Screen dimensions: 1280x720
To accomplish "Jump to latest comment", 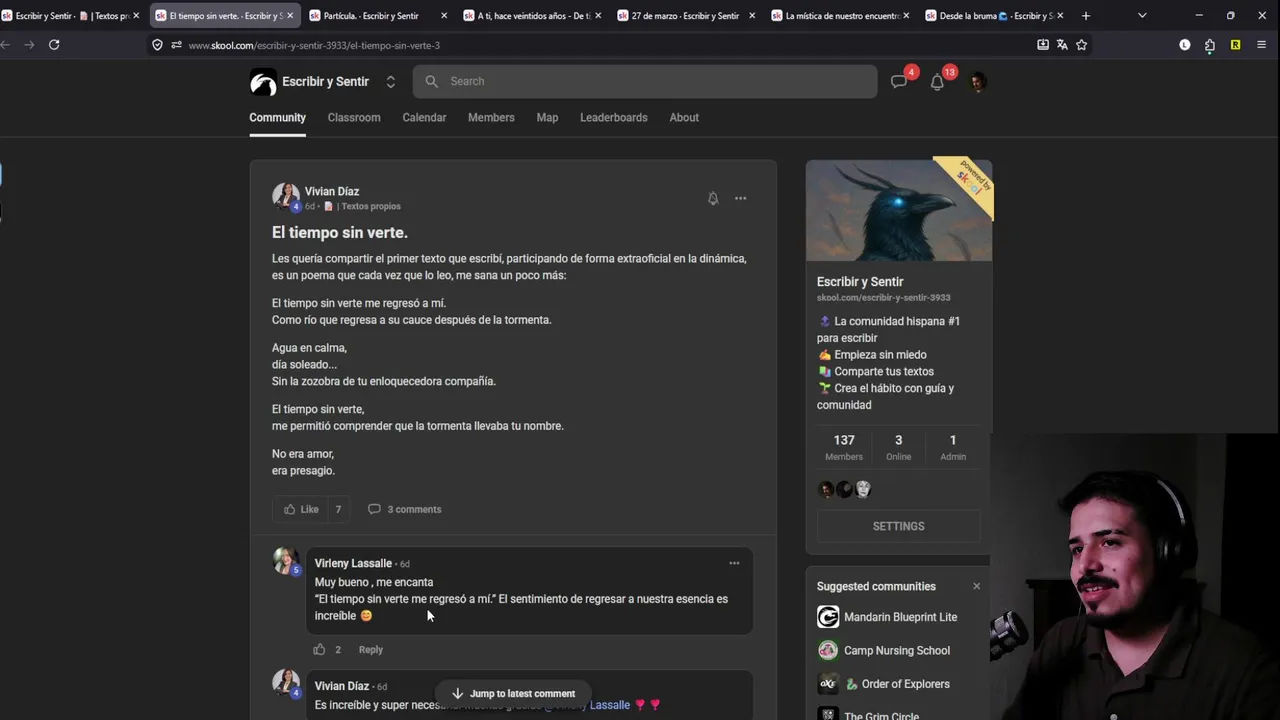I will 513,693.
